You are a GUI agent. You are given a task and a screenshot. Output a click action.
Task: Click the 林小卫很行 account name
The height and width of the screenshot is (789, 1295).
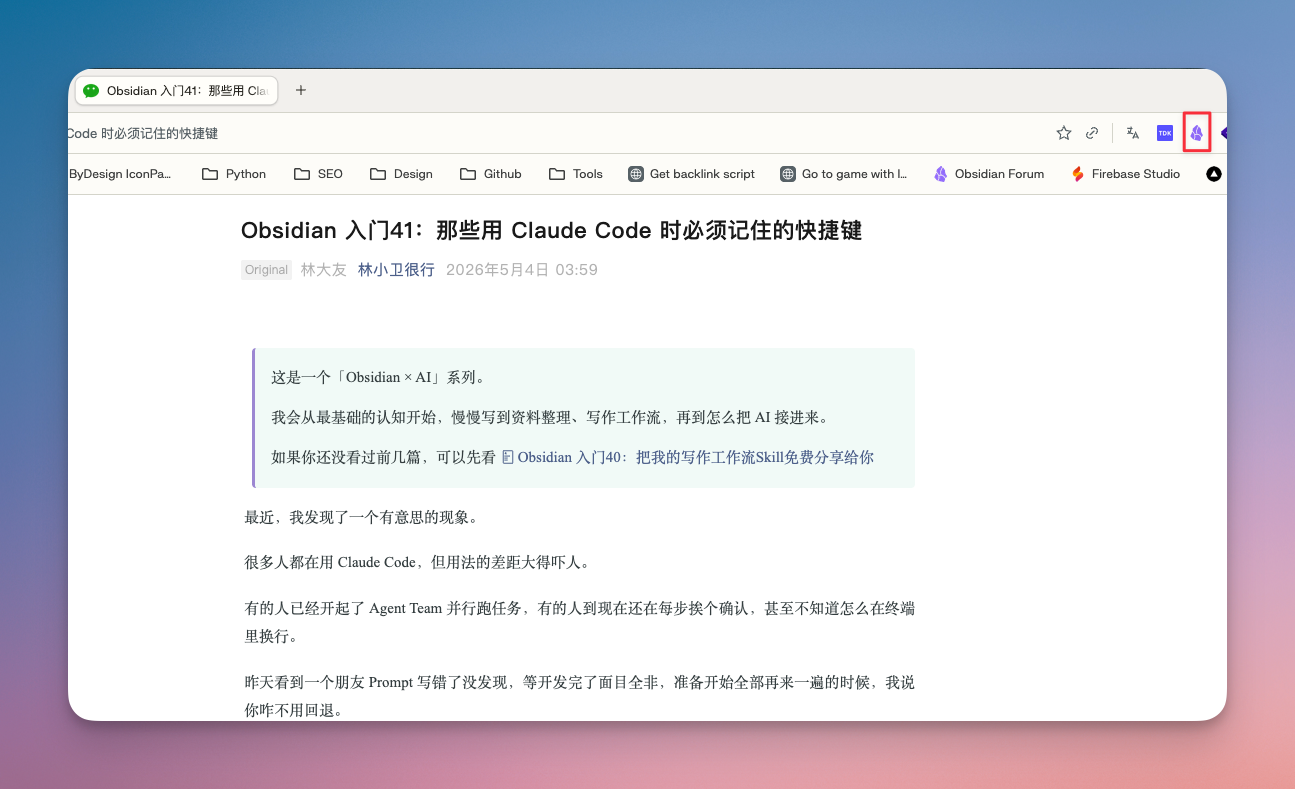click(x=396, y=270)
